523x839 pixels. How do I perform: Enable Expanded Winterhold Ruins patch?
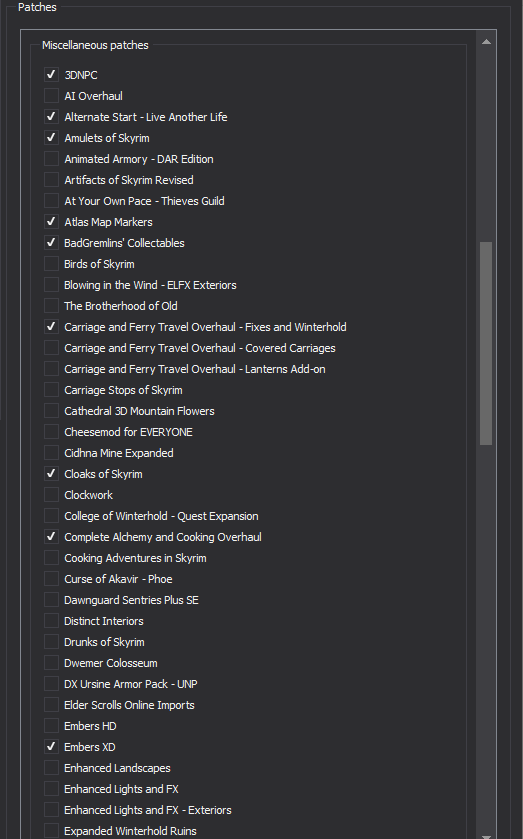(x=51, y=831)
